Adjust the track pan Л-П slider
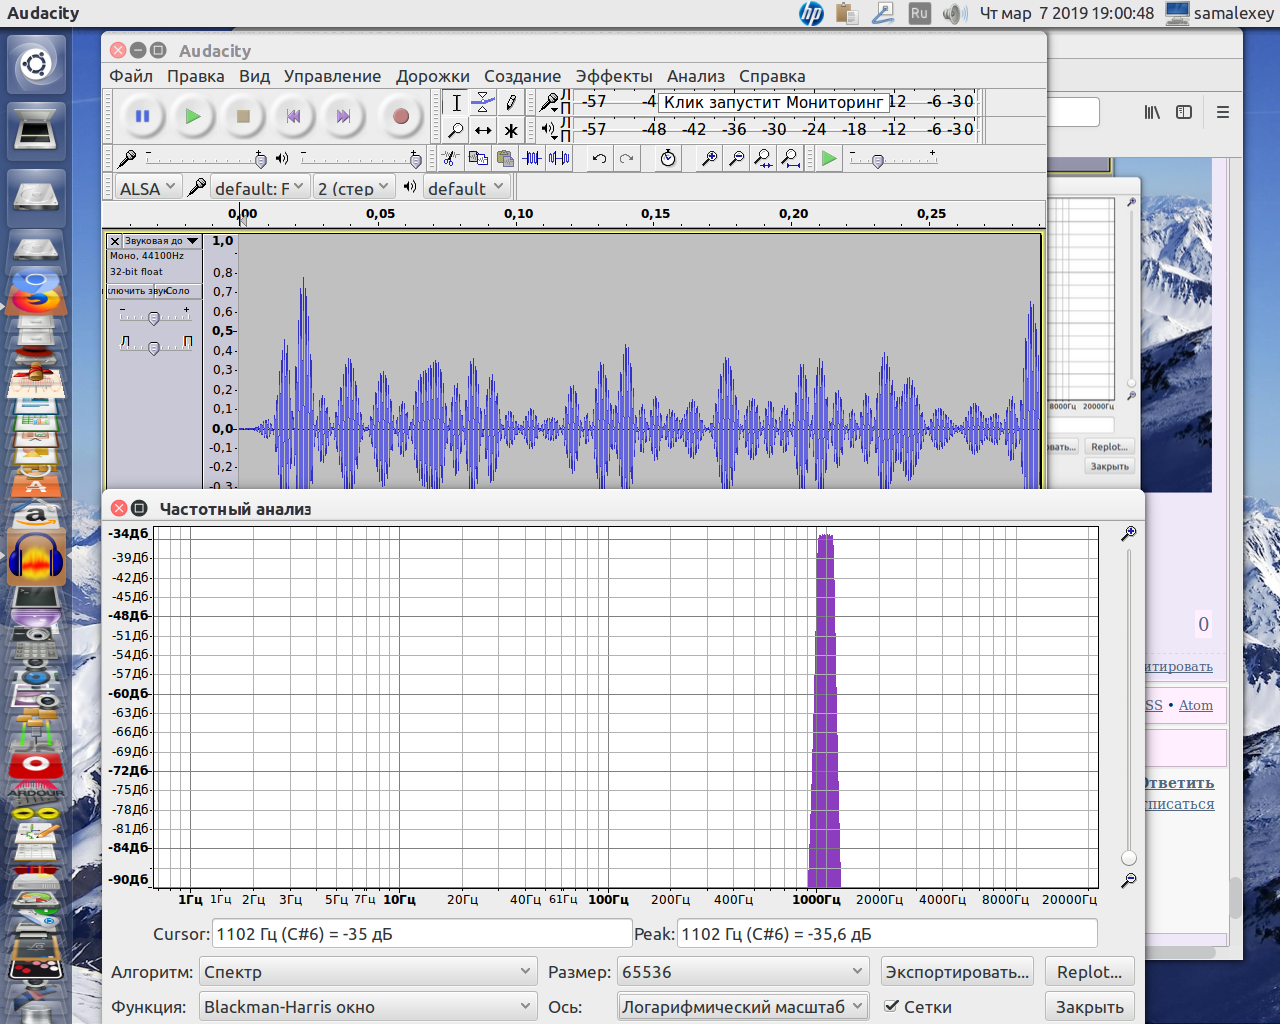The width and height of the screenshot is (1280, 1024). point(154,347)
